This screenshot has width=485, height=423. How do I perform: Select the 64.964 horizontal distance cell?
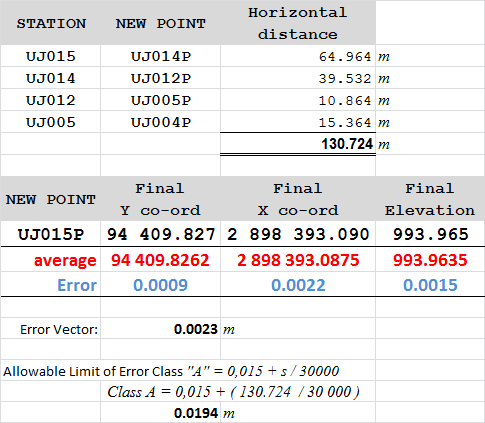click(298, 56)
